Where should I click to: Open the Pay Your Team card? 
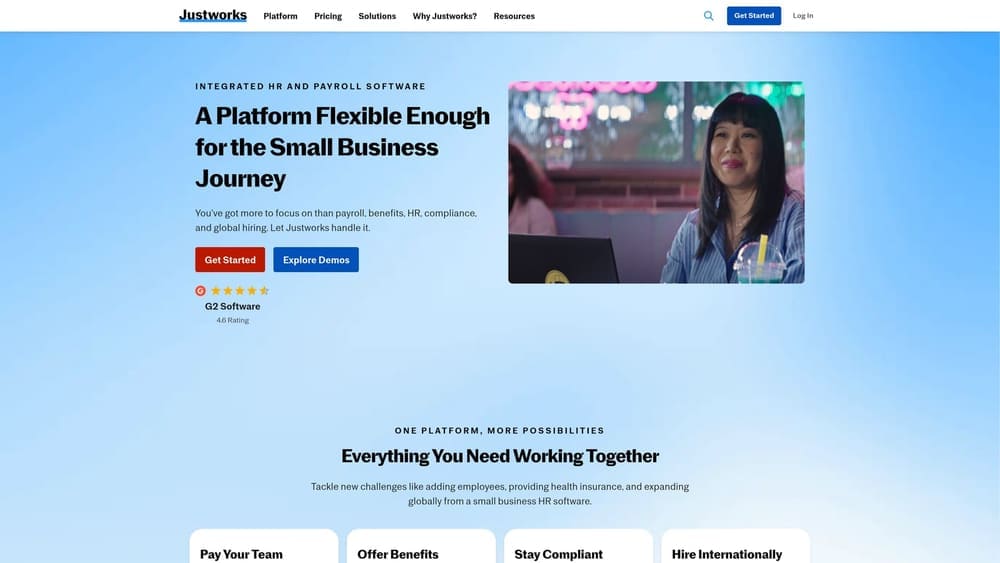tap(264, 546)
